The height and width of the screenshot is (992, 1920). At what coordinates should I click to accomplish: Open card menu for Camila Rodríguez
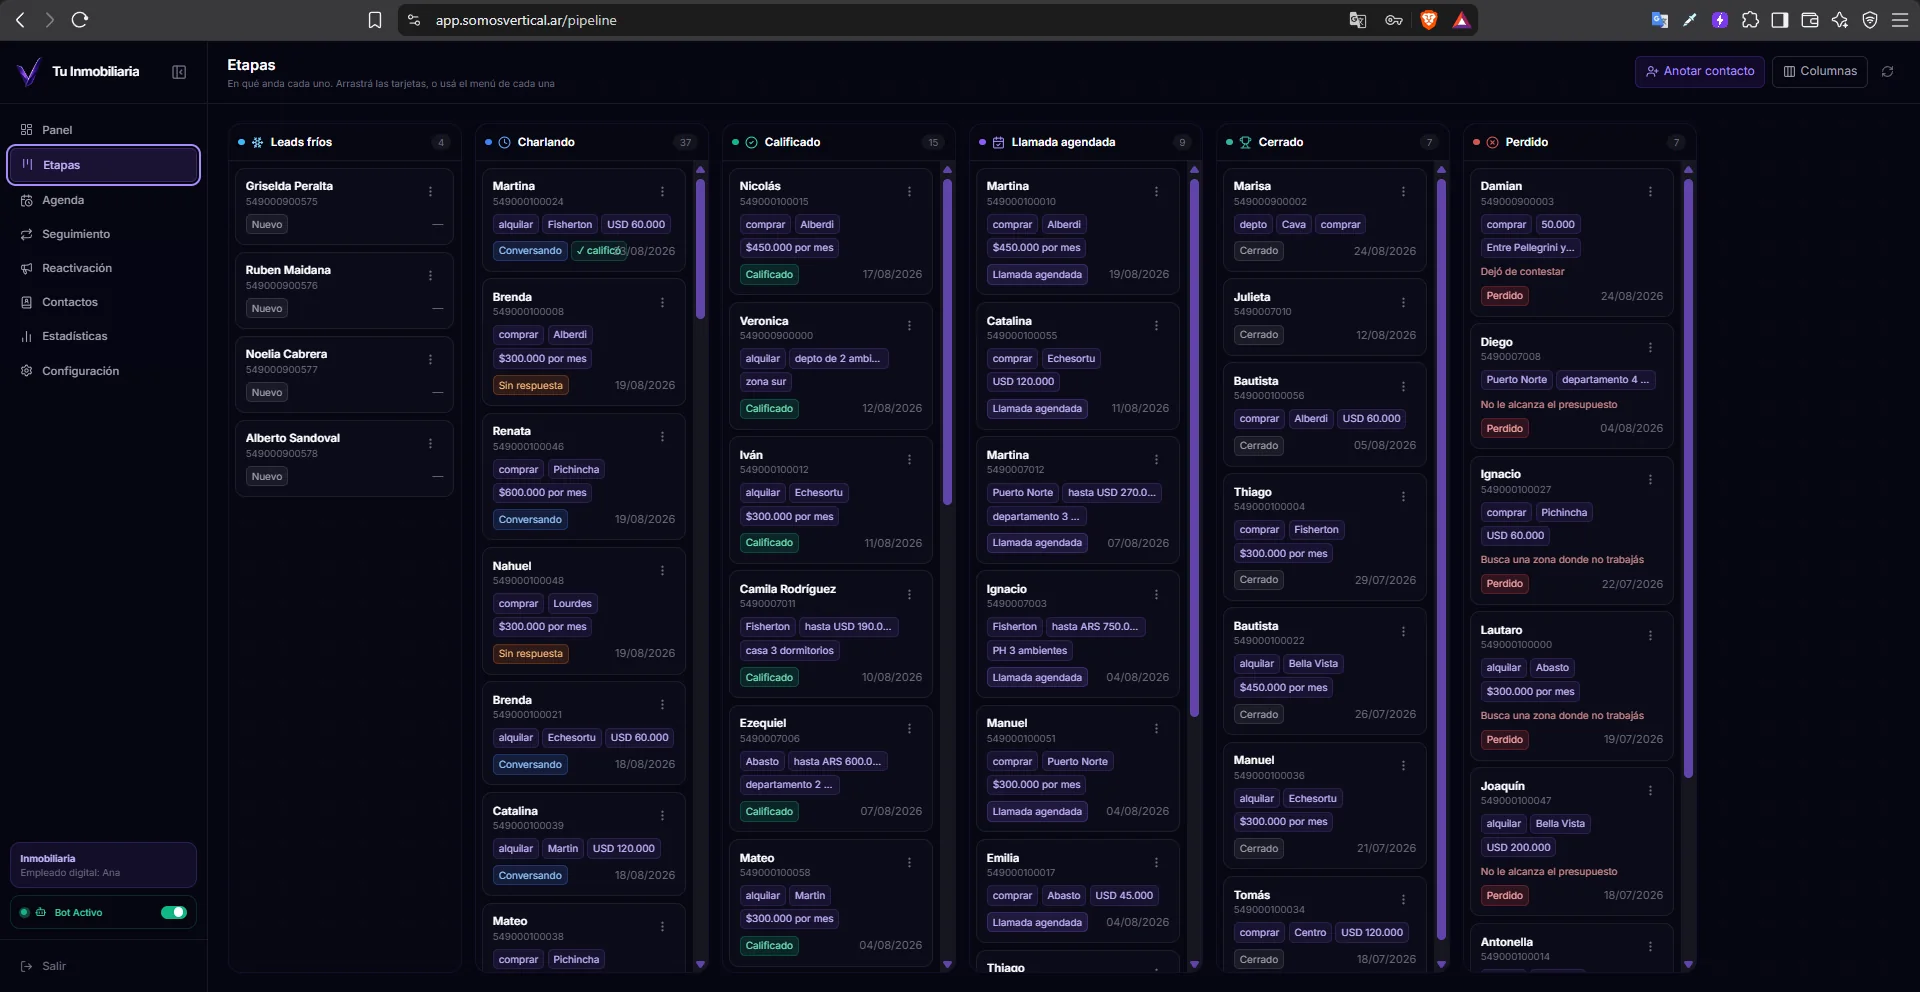pos(909,595)
